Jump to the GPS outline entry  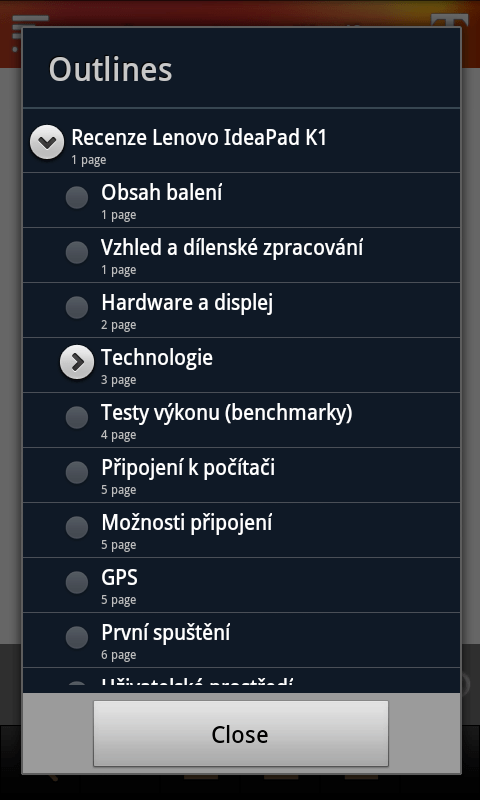(x=241, y=585)
